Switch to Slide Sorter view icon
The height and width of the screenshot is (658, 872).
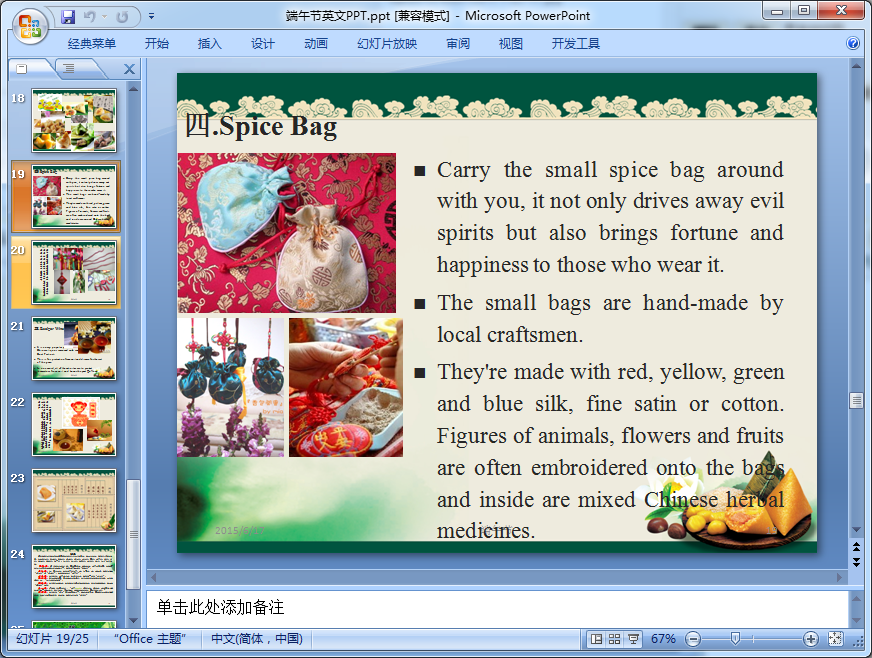[615, 639]
